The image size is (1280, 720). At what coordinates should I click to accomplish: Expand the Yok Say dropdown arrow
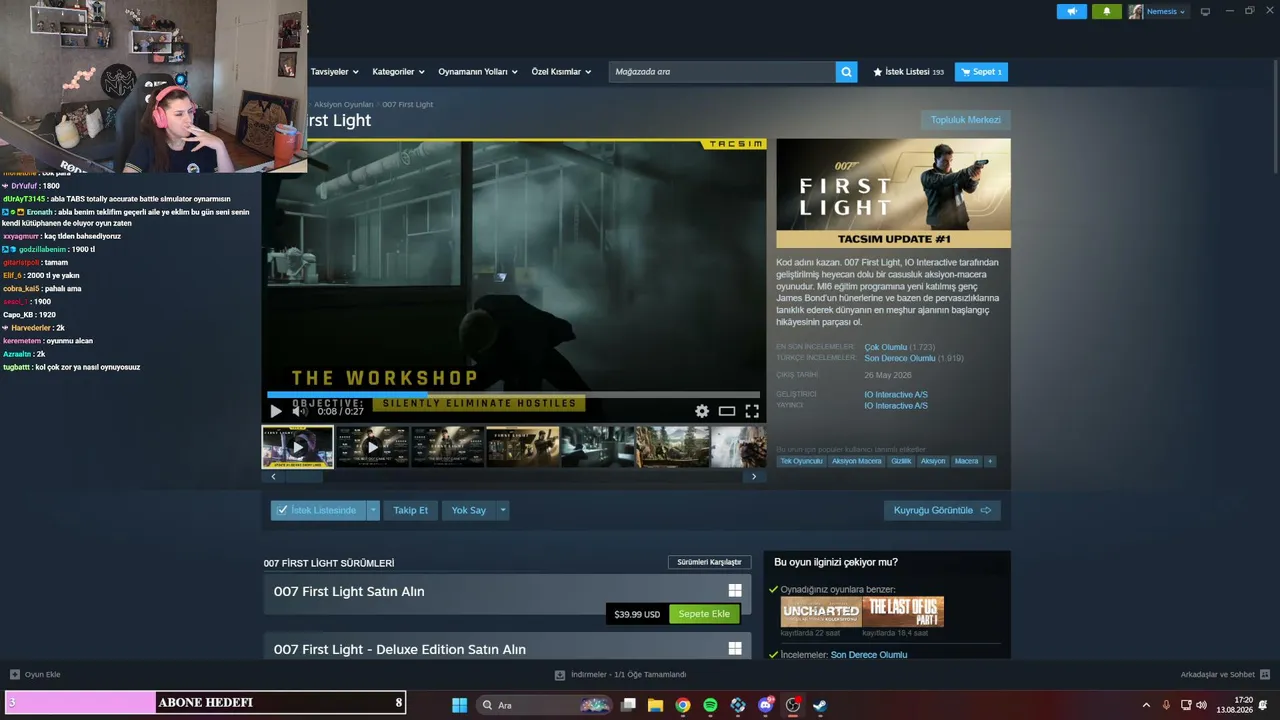[x=503, y=510]
